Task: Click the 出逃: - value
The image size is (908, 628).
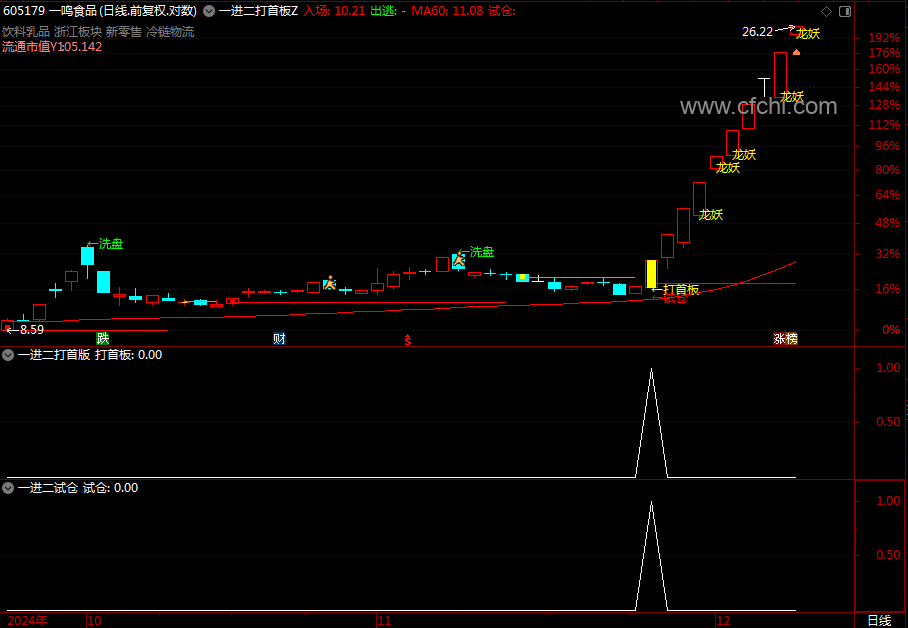Action: pyautogui.click(x=387, y=11)
